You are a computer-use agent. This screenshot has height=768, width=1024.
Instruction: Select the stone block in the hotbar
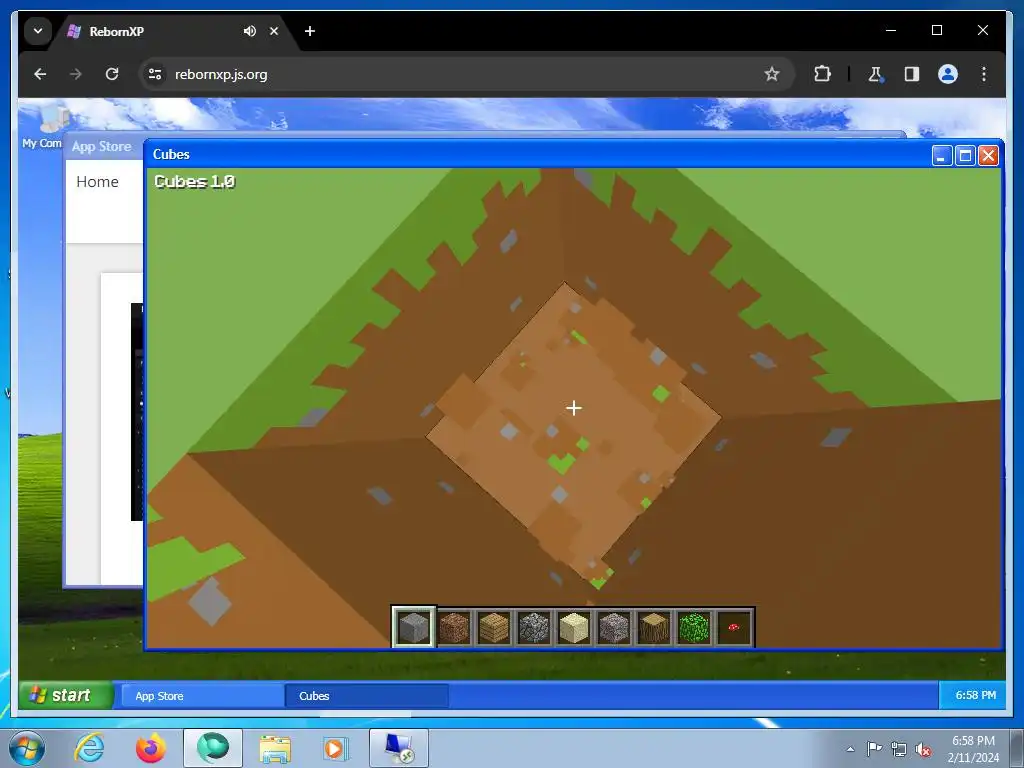click(x=413, y=627)
